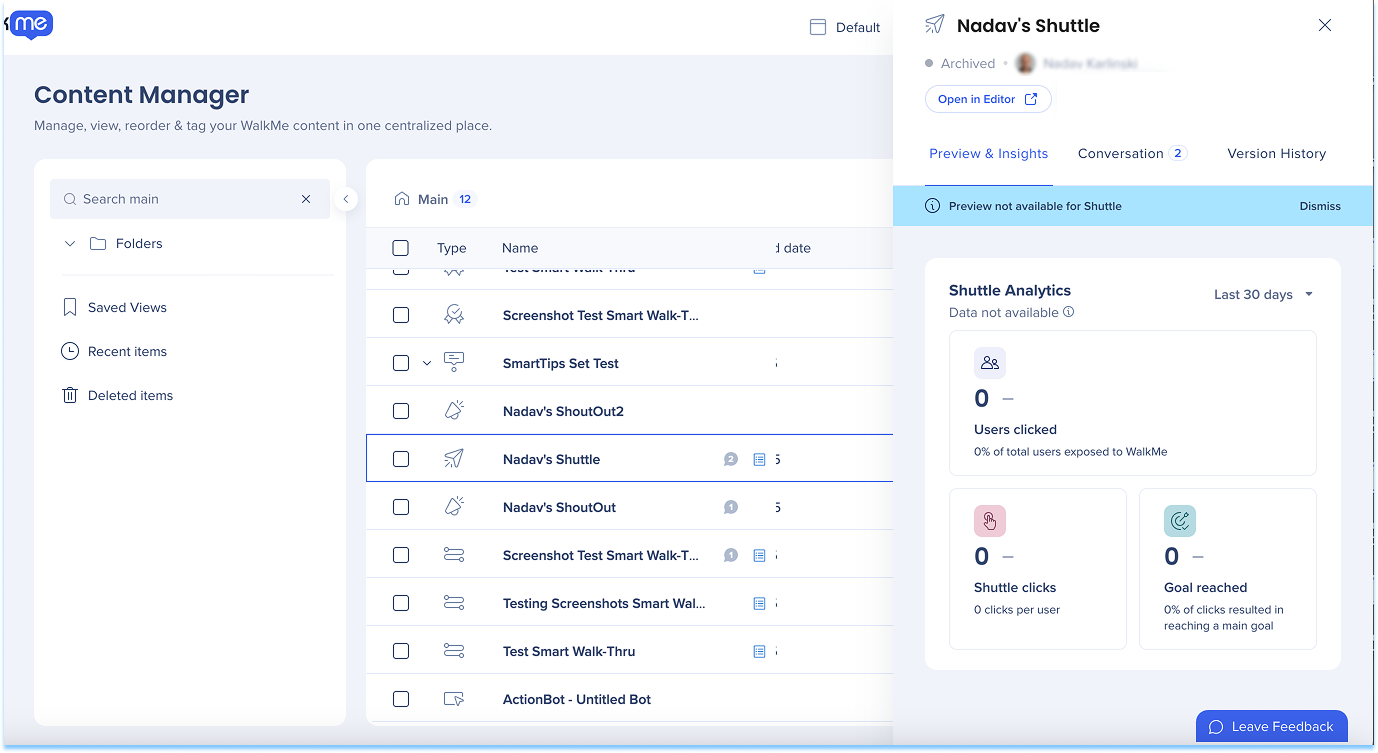Viewport: 1378px width, 753px height.
Task: Click the Saved Views bookmark icon
Action: [x=70, y=308]
